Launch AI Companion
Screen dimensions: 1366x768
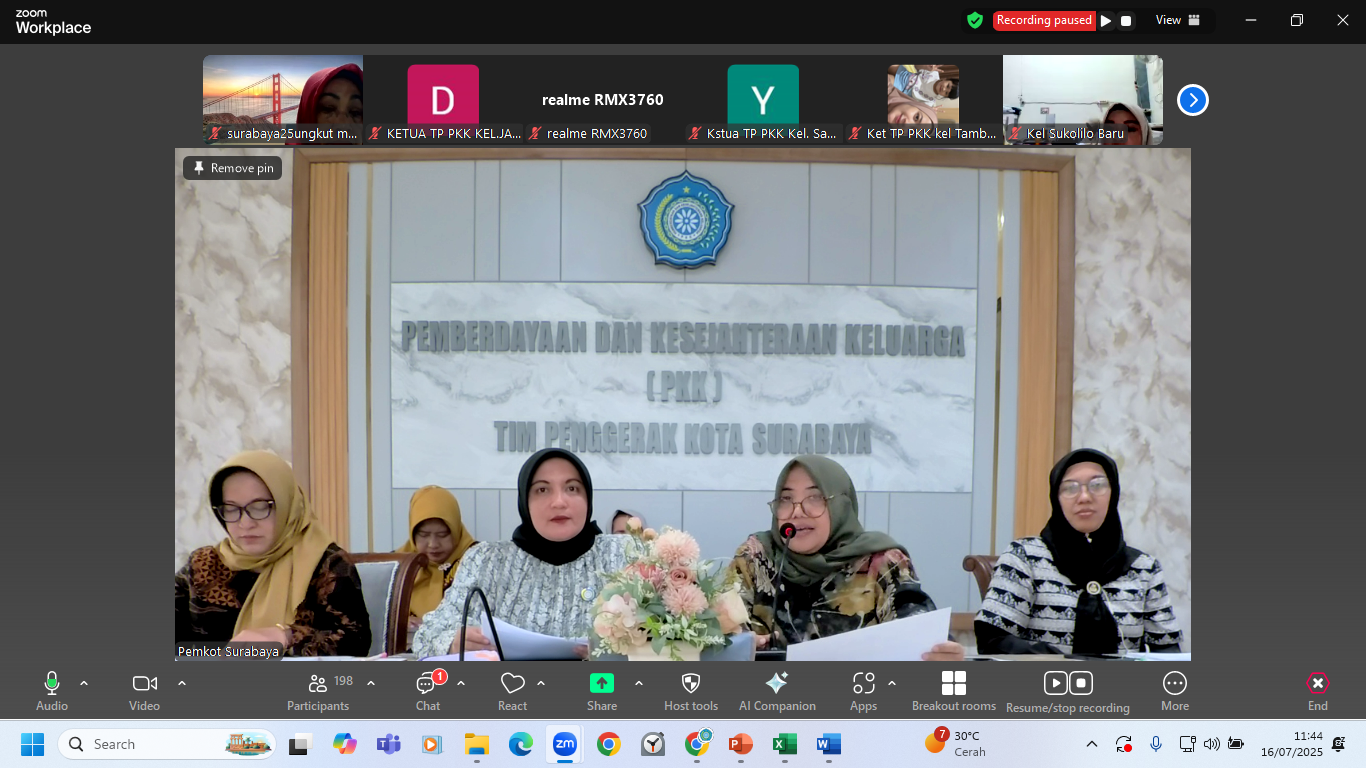click(x=777, y=691)
